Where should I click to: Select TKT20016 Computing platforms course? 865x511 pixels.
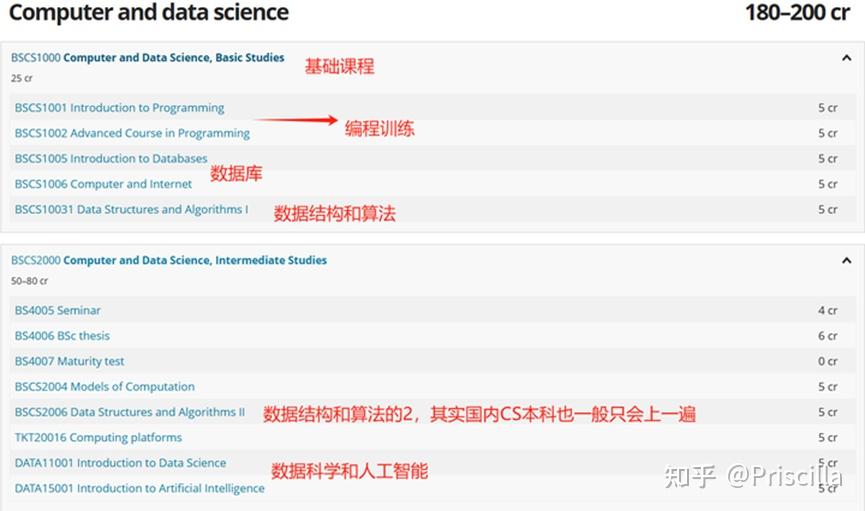(98, 438)
